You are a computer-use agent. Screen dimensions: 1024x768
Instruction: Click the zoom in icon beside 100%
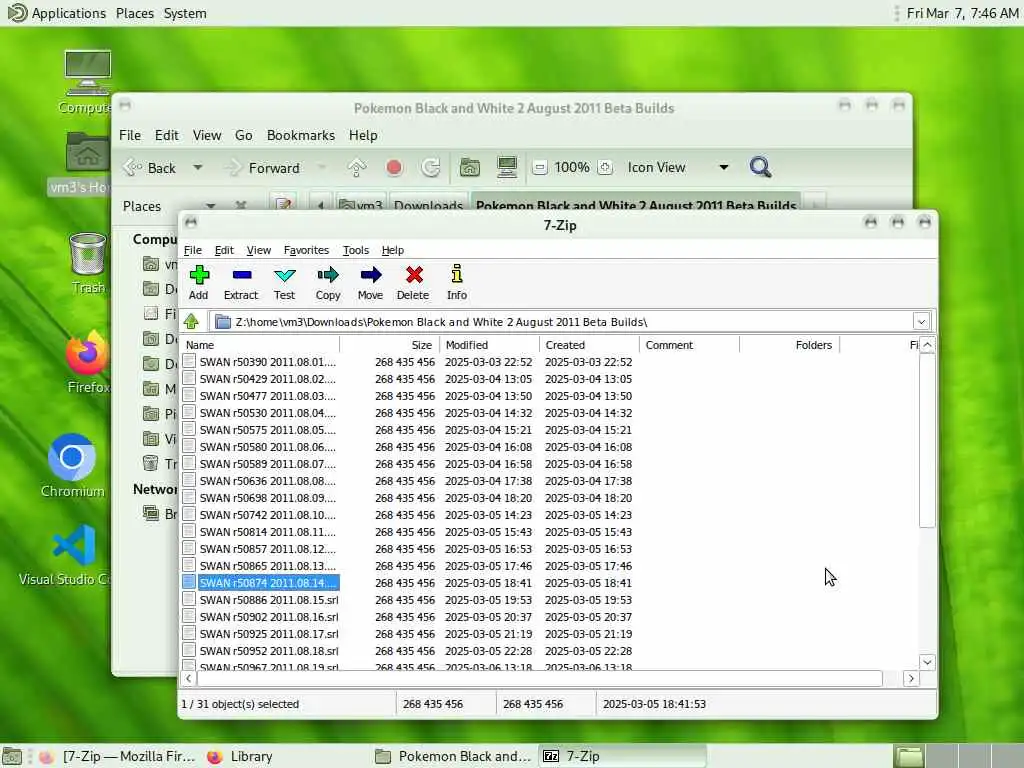click(x=605, y=168)
